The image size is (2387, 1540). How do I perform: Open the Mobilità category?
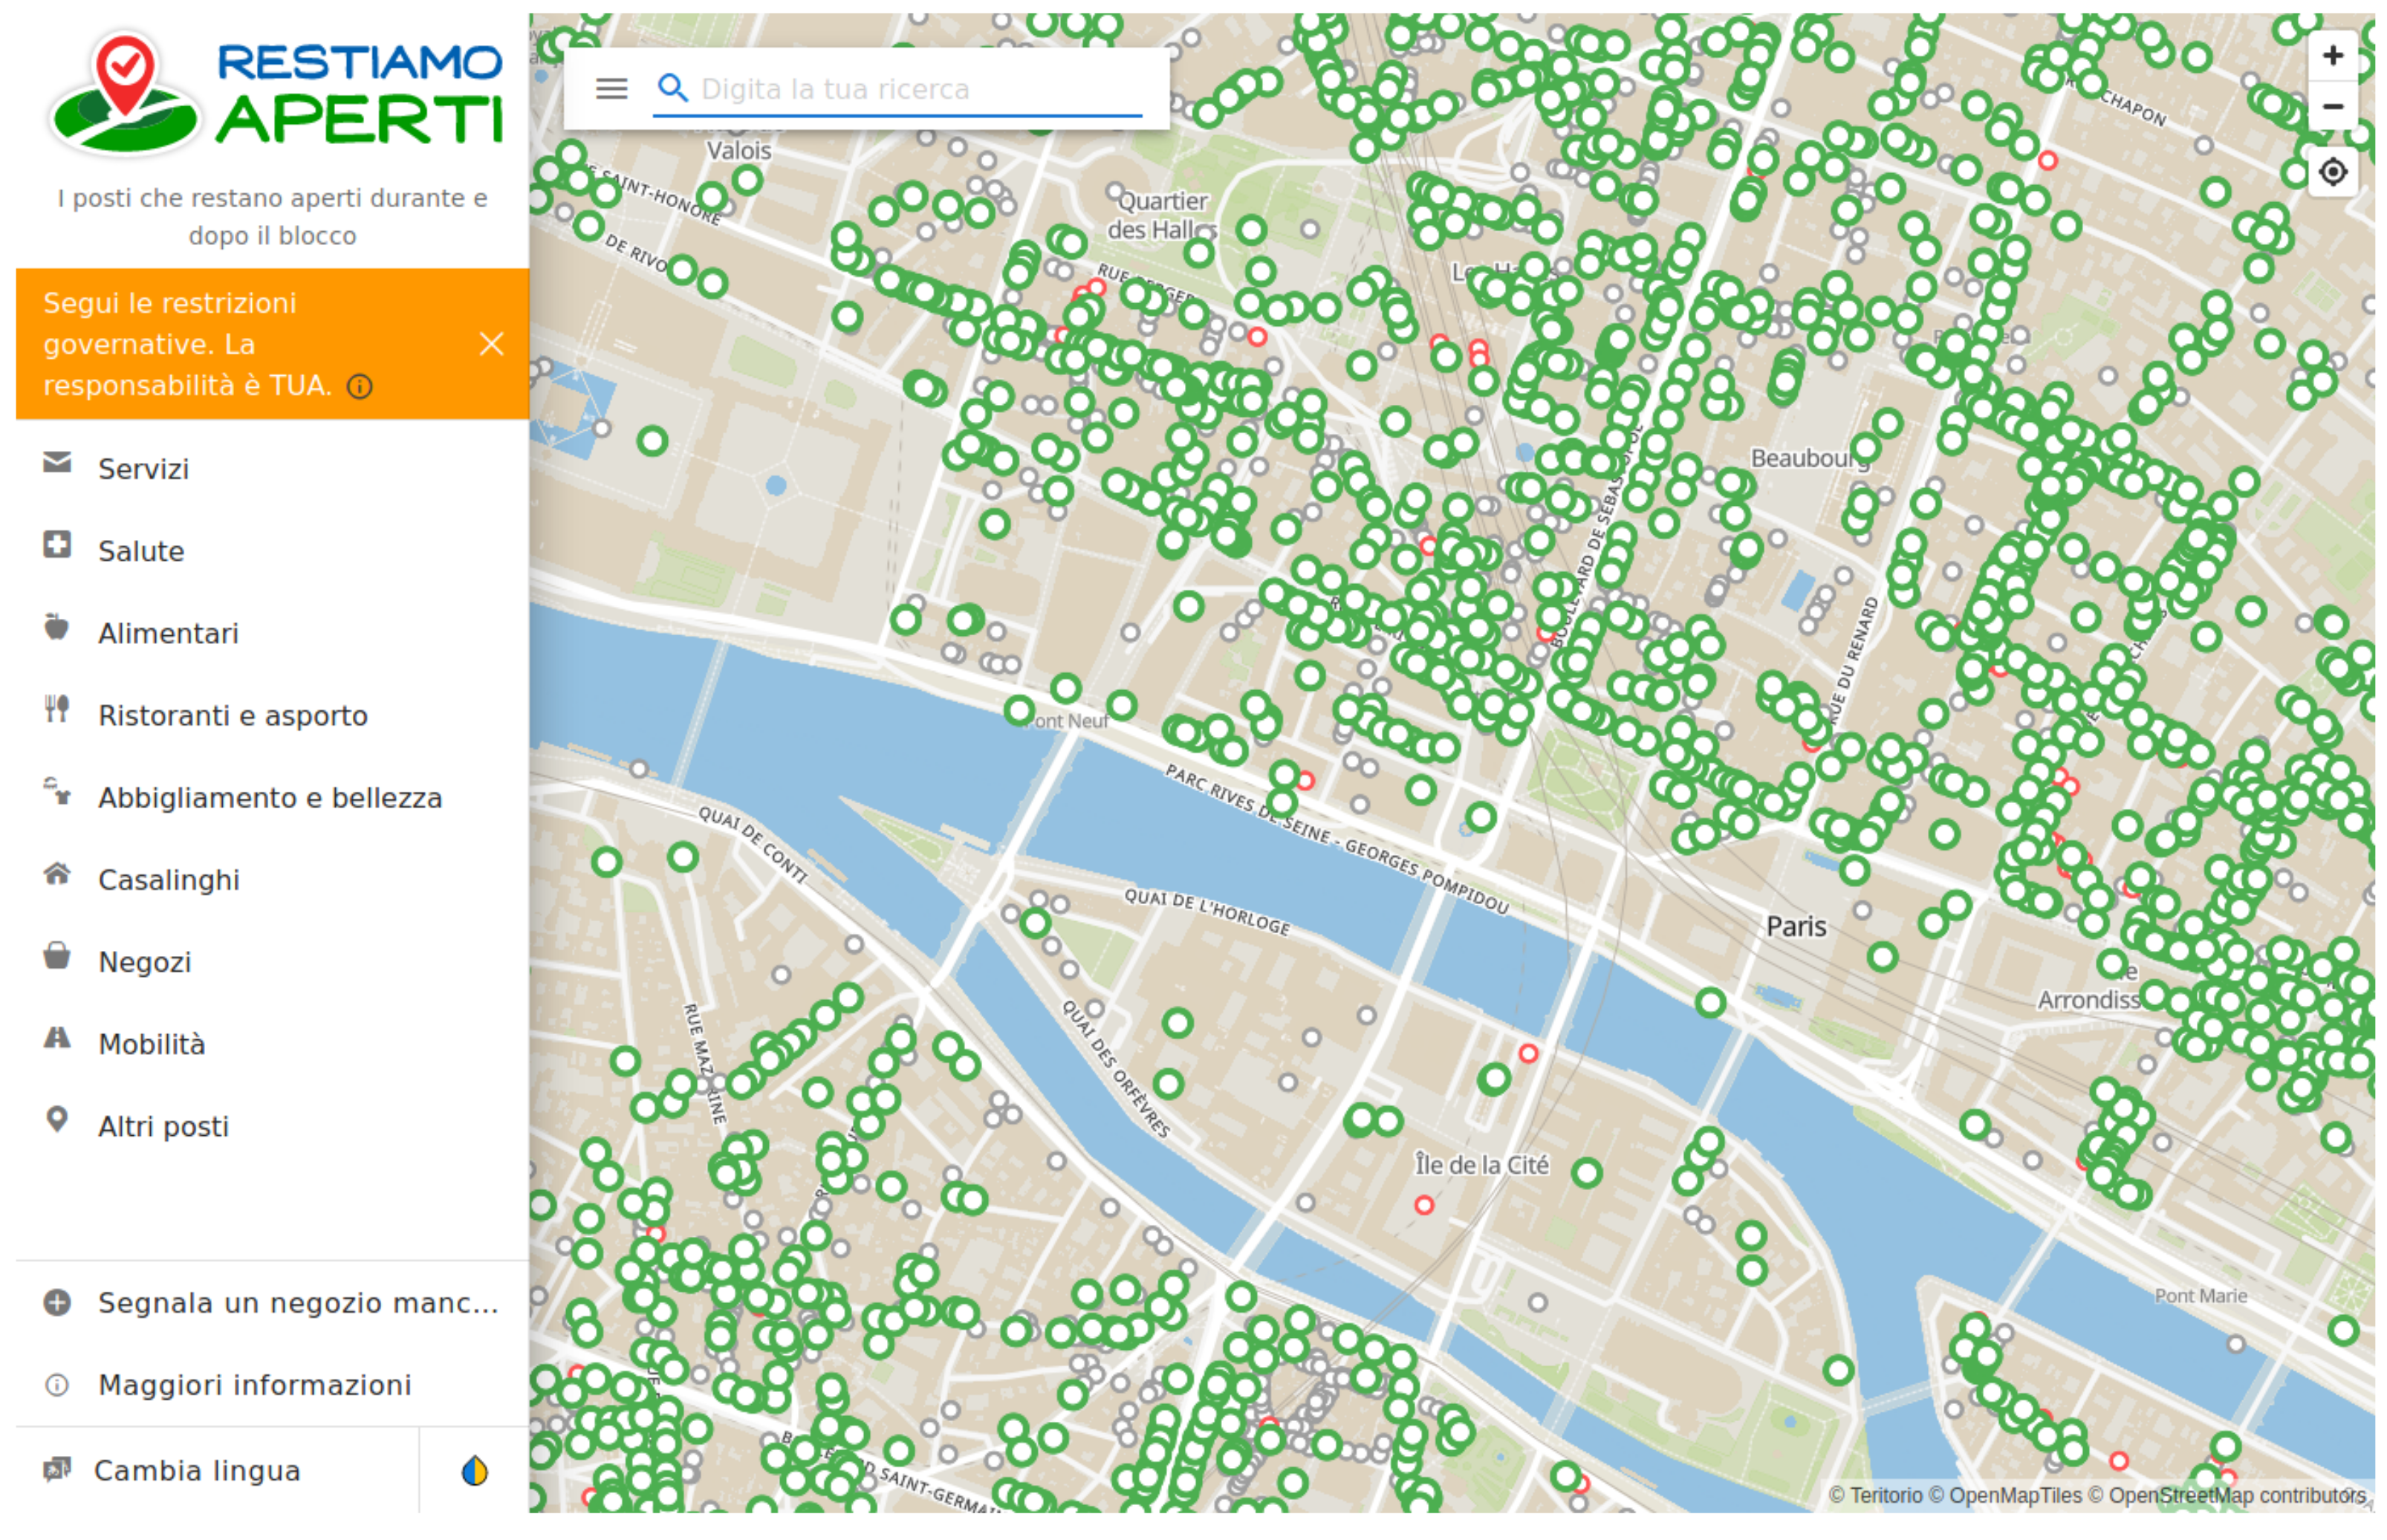(x=151, y=1044)
